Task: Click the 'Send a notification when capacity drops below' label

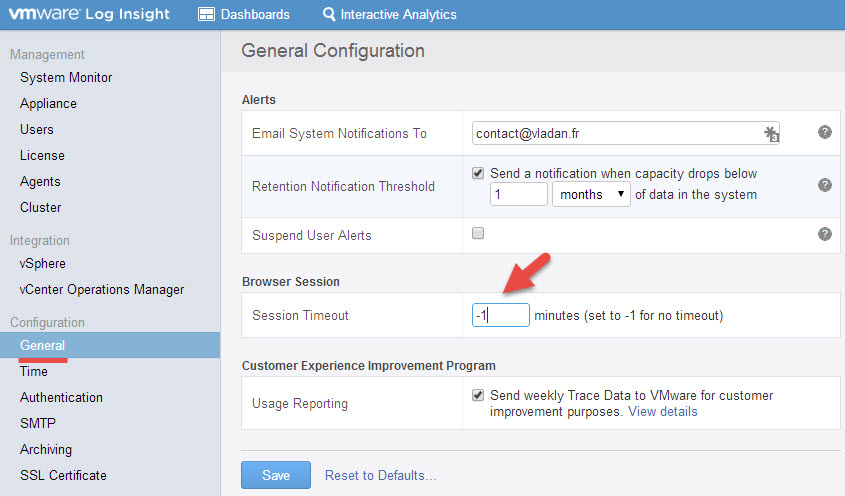Action: (624, 174)
